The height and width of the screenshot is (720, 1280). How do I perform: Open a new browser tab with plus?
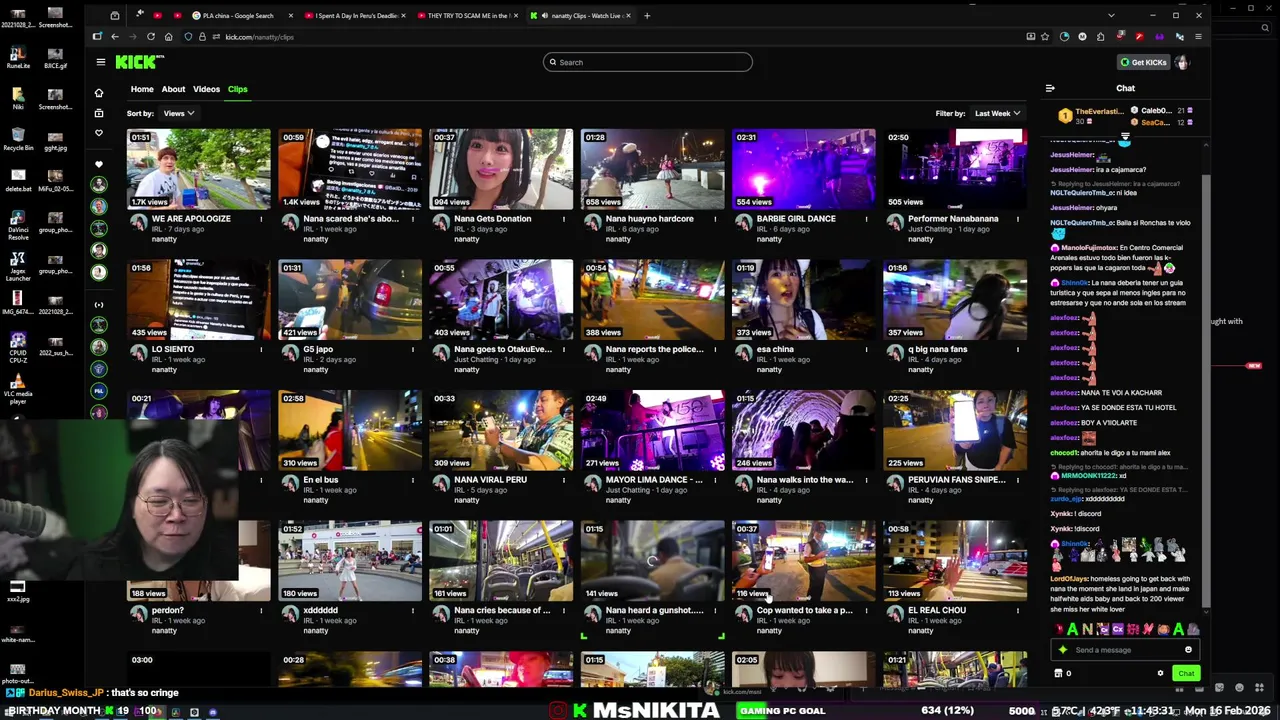pos(647,15)
